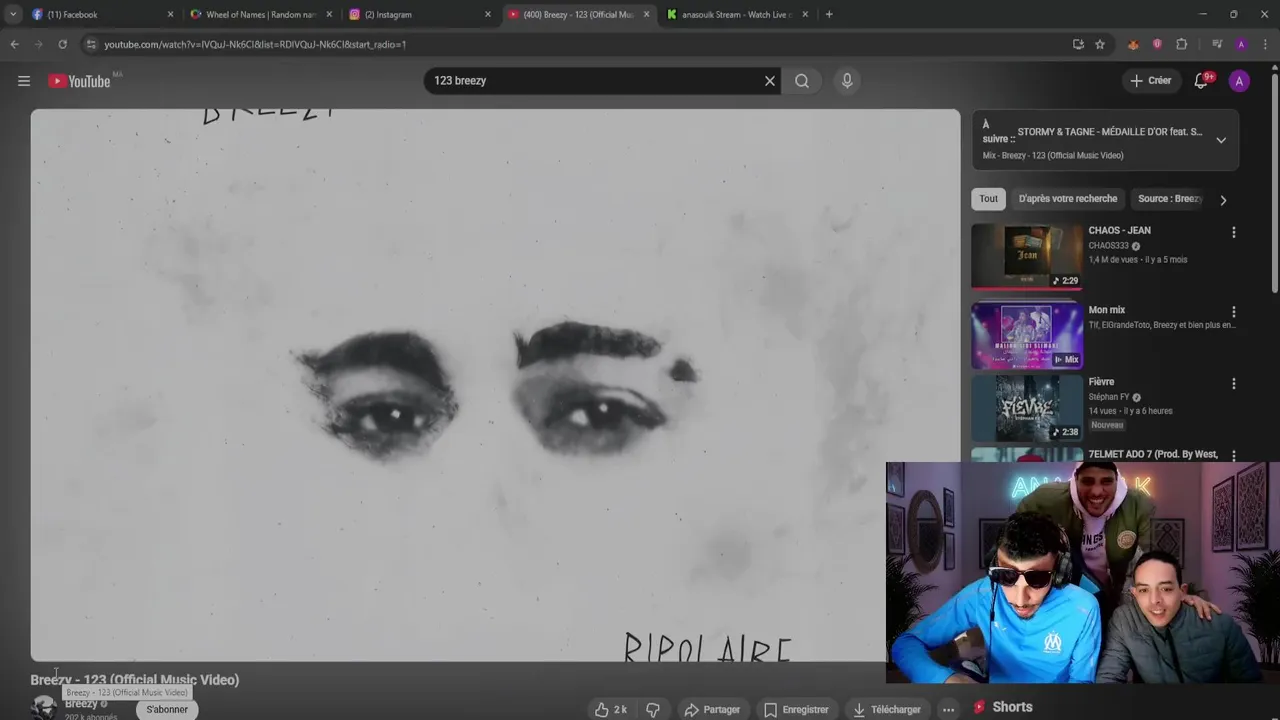This screenshot has width=1280, height=720.
Task: Close the Breezy YouTube tab
Action: coord(646,14)
